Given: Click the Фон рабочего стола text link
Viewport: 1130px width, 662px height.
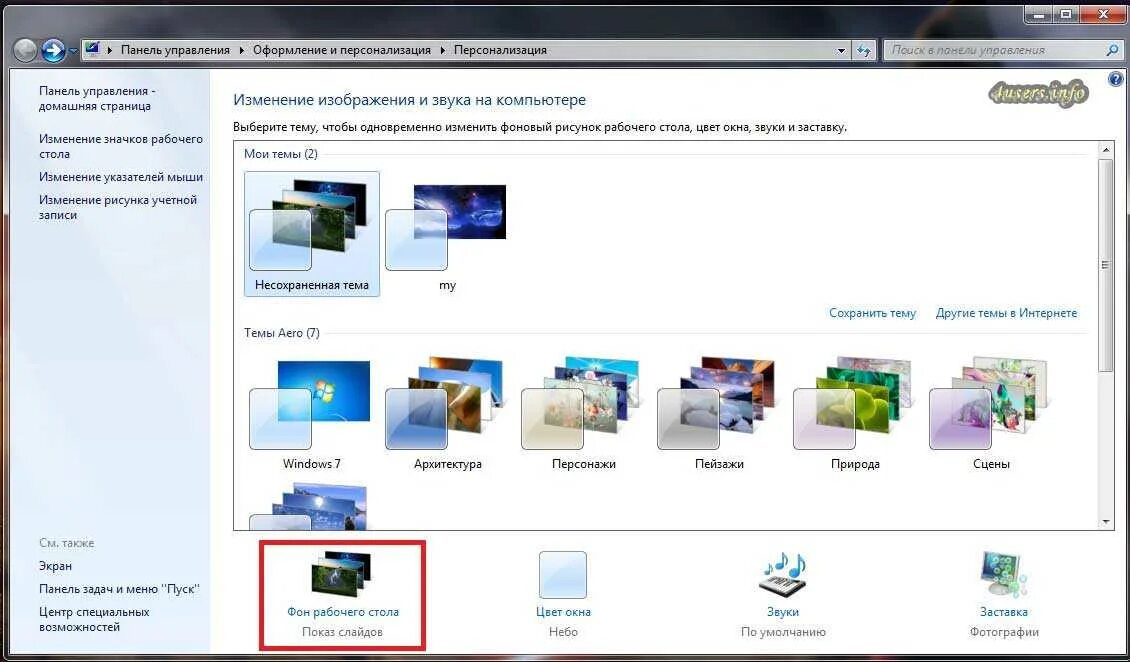Looking at the screenshot, I should [x=342, y=612].
